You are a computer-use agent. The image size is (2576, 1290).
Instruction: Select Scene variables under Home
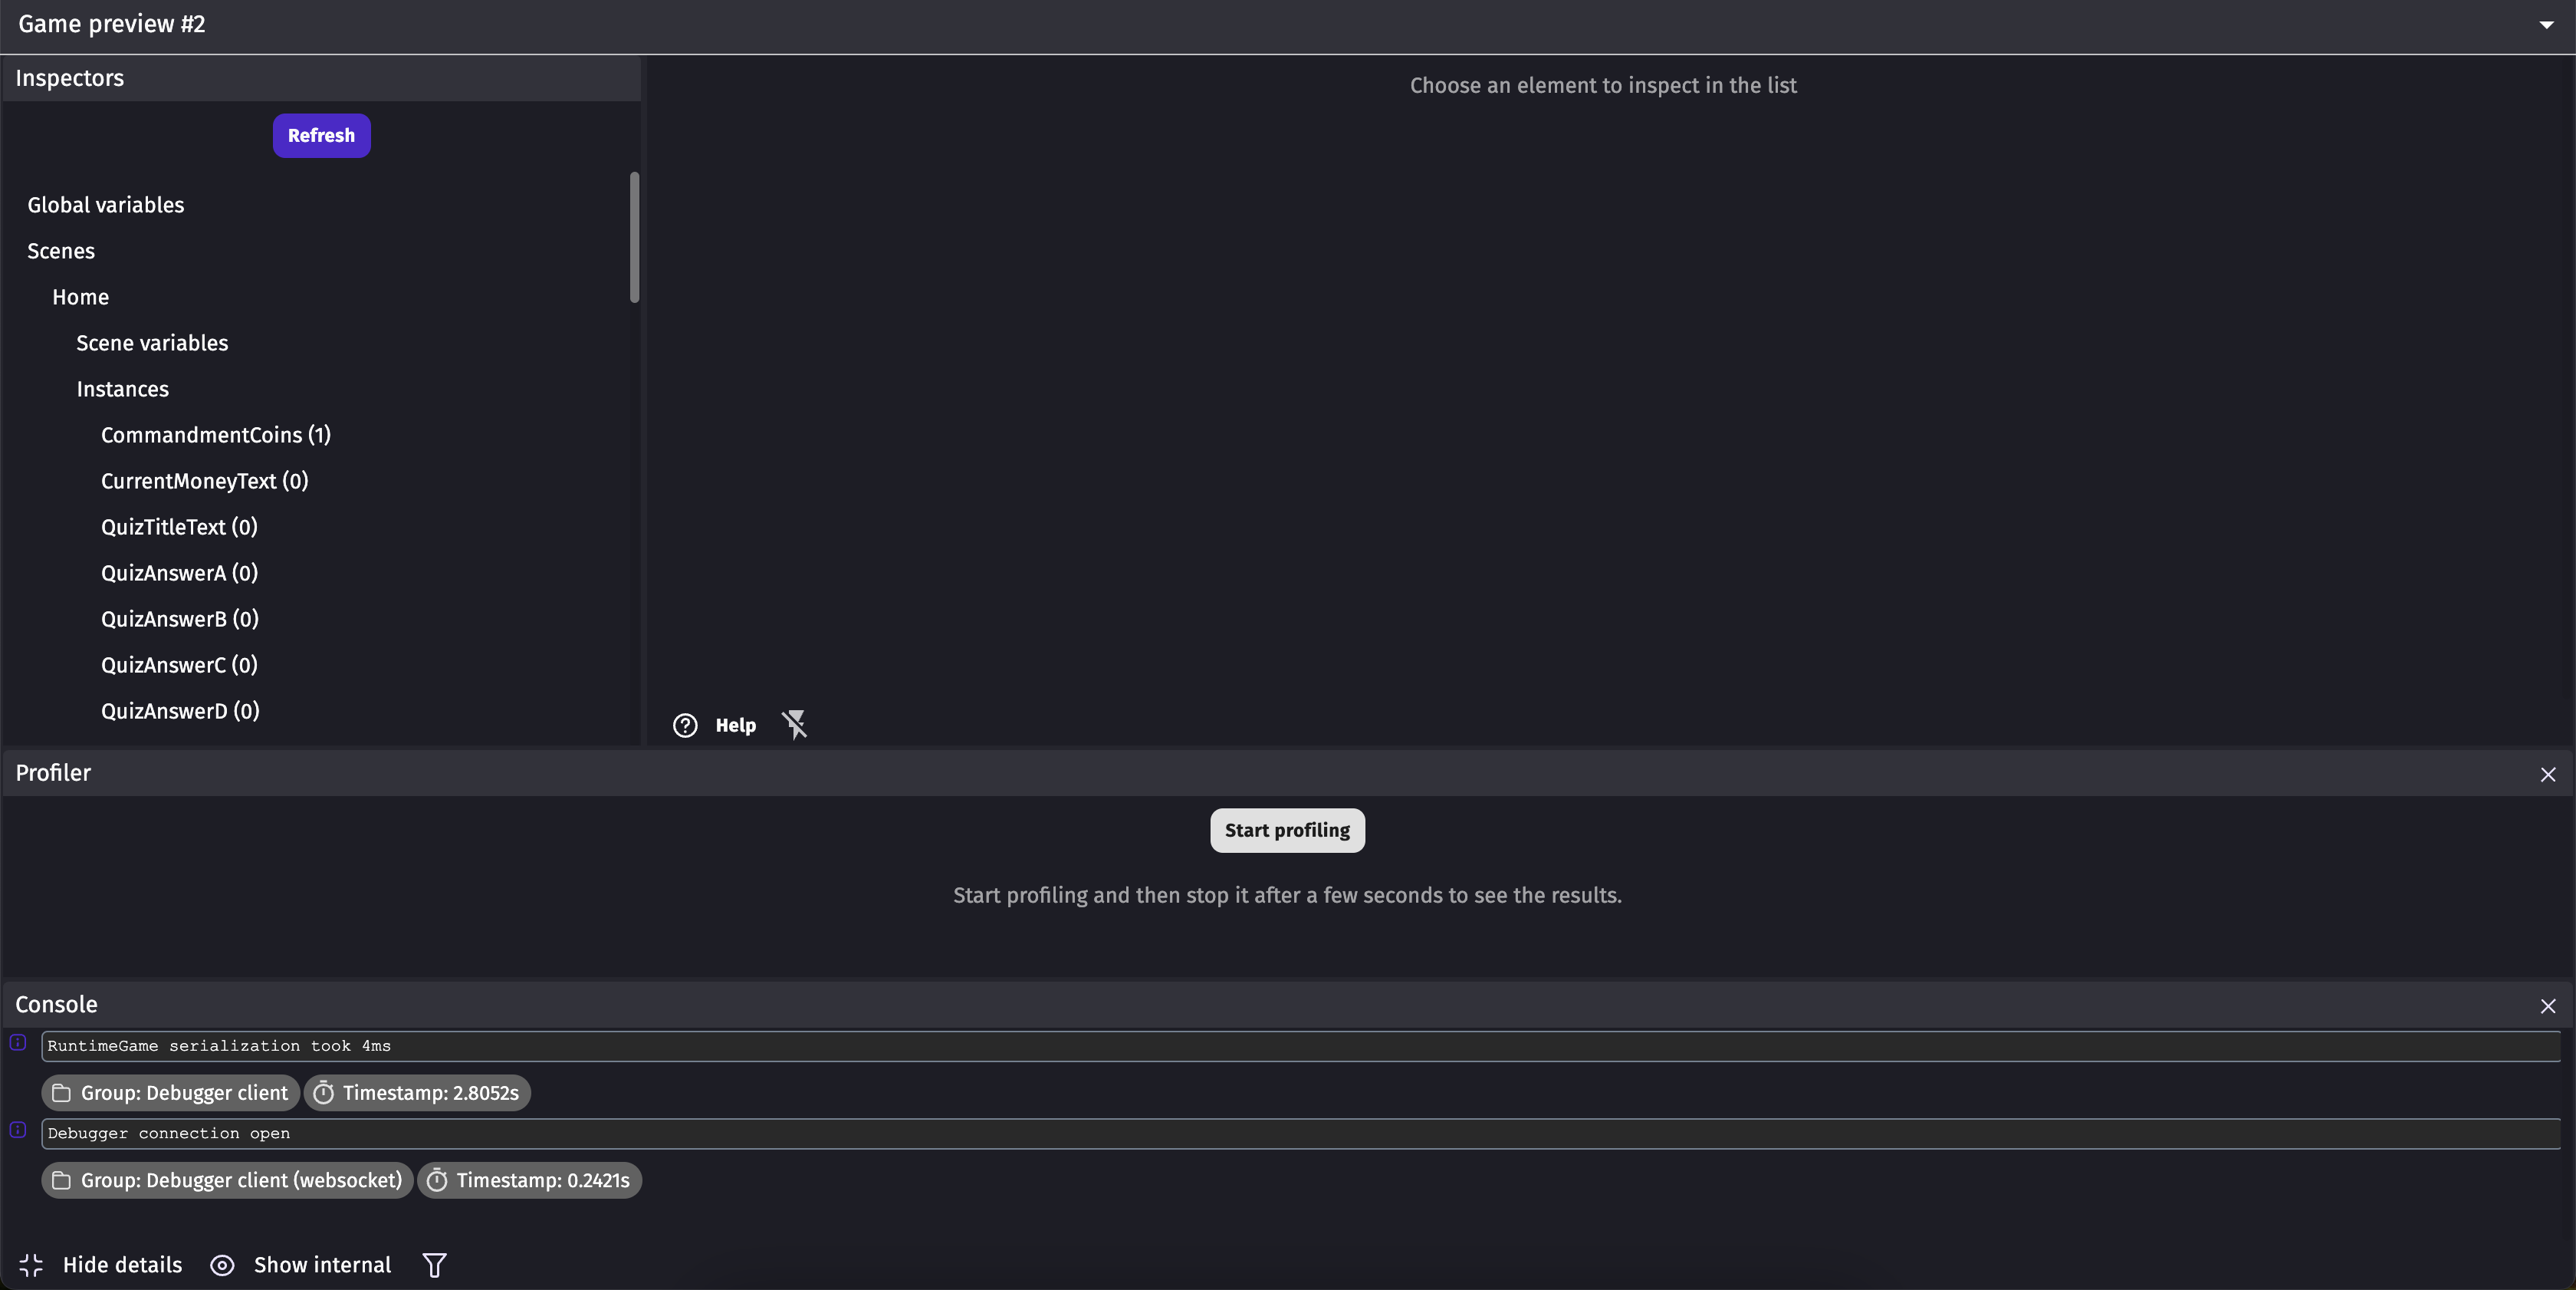(152, 343)
